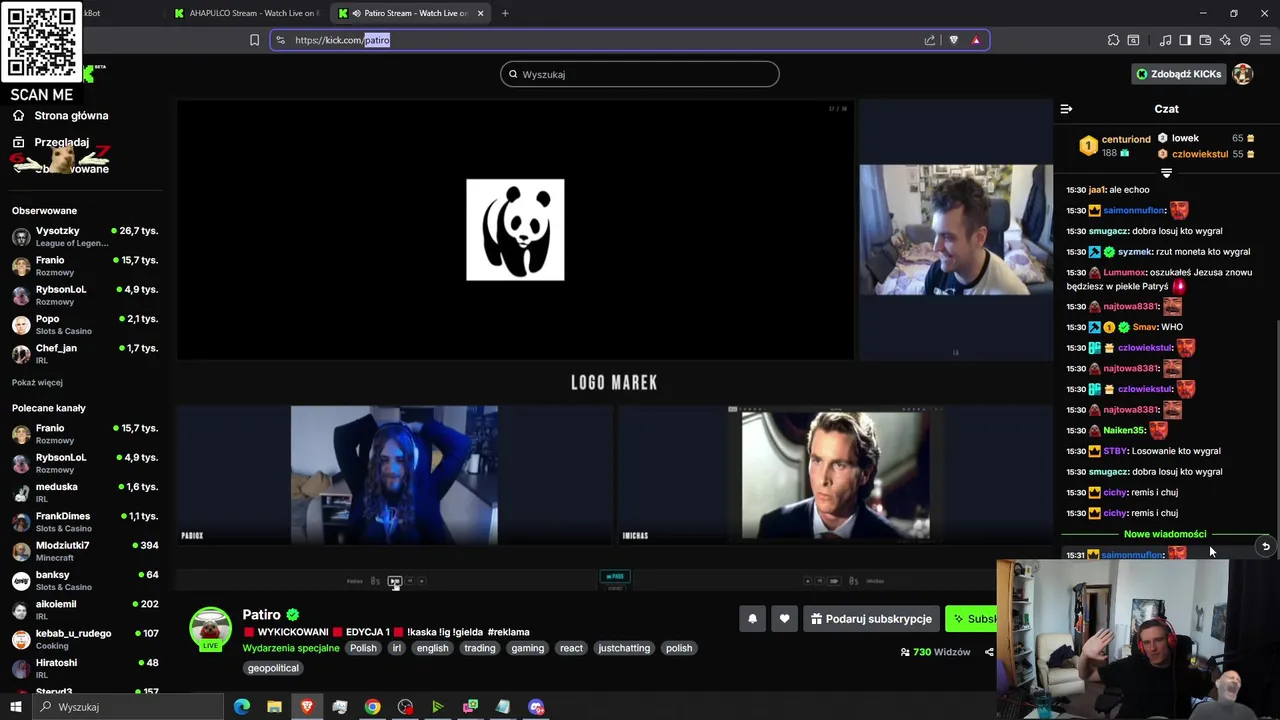Select the english tag
This screenshot has width=1280, height=720.
(432, 648)
